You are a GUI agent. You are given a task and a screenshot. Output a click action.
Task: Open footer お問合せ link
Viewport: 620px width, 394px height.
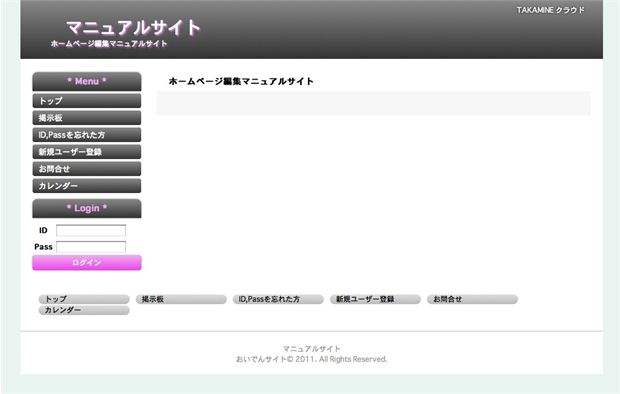(x=473, y=299)
